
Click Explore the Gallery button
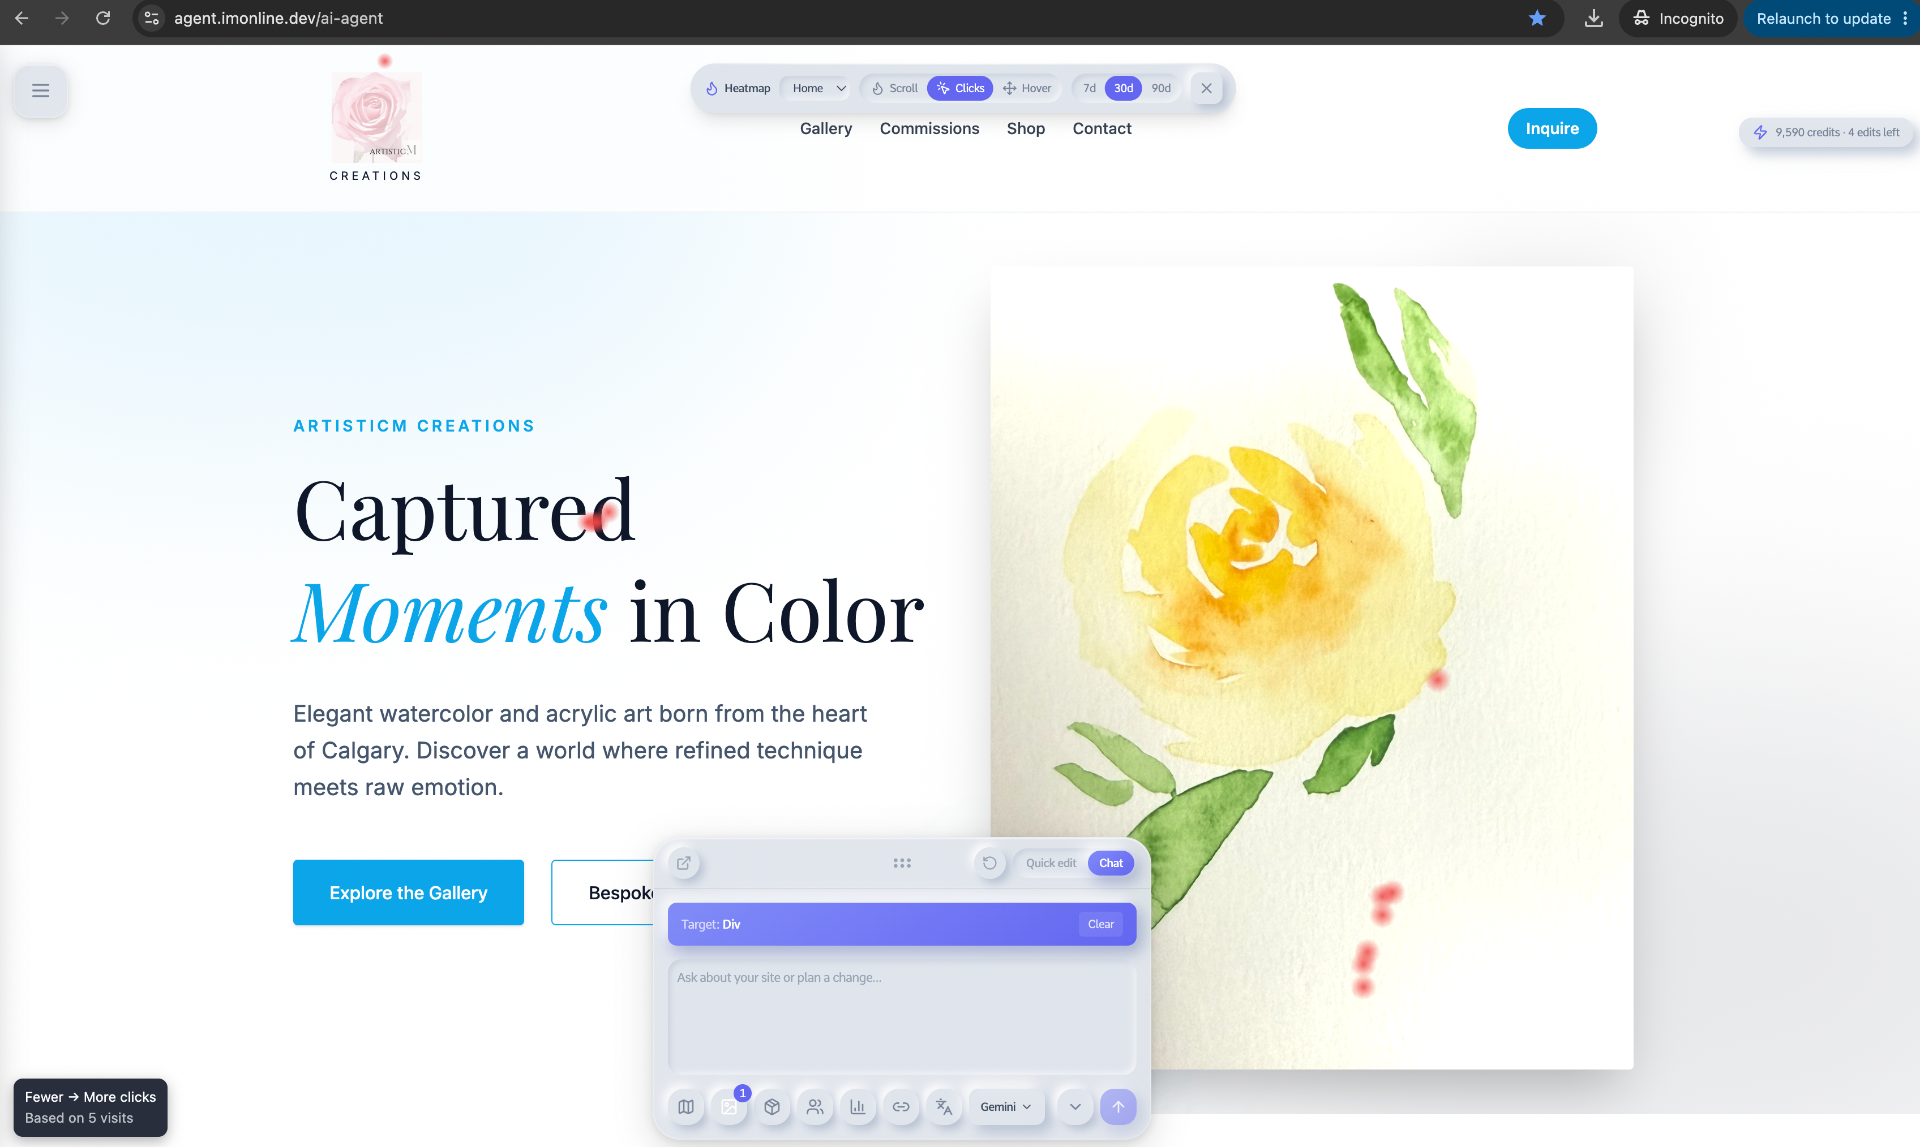click(408, 893)
